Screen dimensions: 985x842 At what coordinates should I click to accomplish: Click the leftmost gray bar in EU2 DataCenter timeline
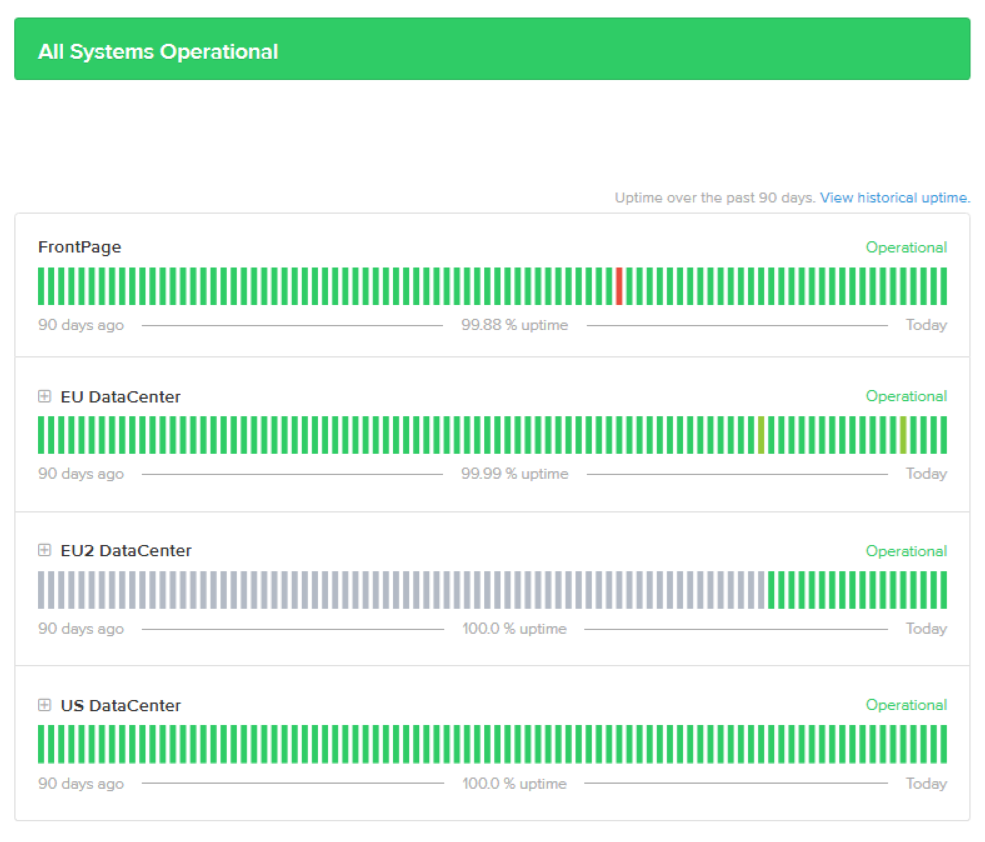[x=42, y=590]
